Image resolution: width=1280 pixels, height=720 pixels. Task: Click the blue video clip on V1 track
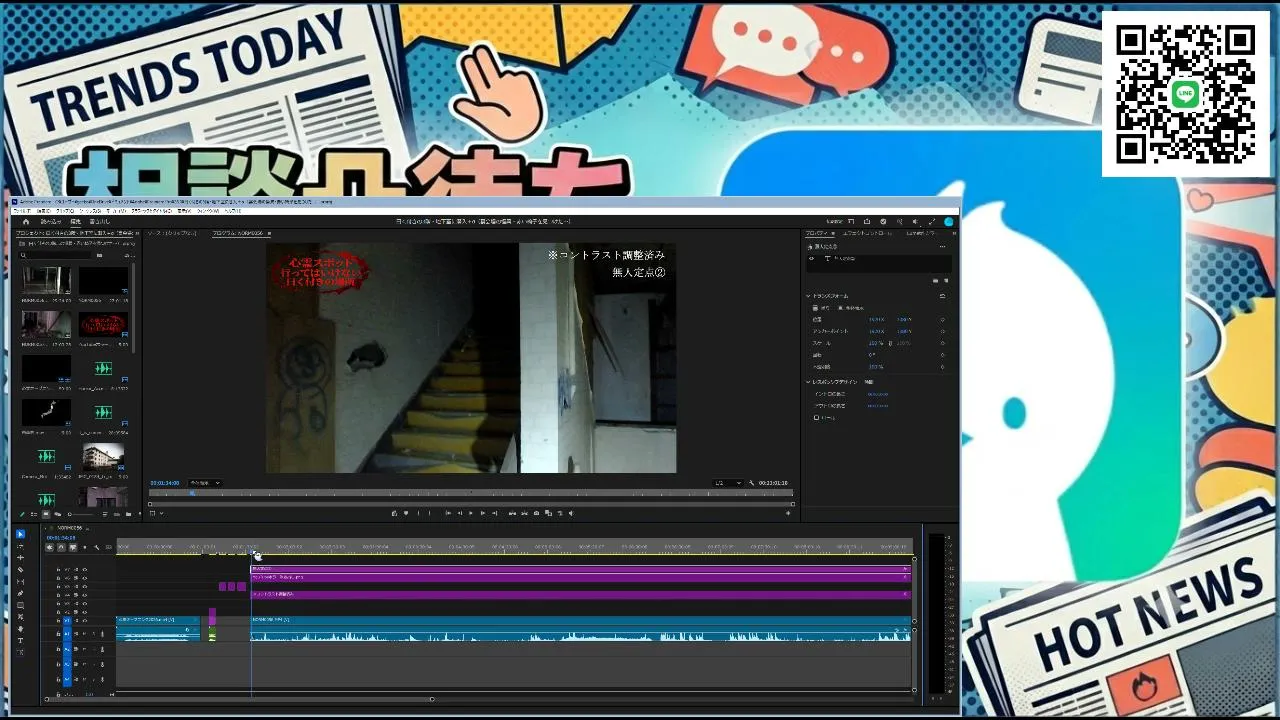tap(580, 620)
